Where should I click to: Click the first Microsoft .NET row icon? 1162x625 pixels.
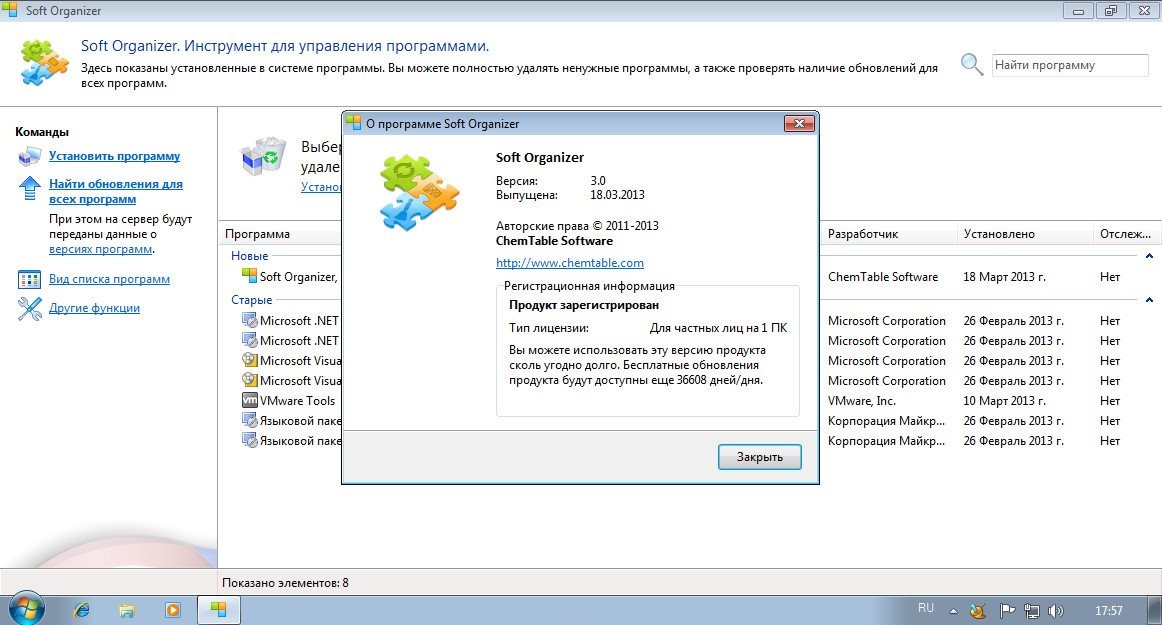250,320
